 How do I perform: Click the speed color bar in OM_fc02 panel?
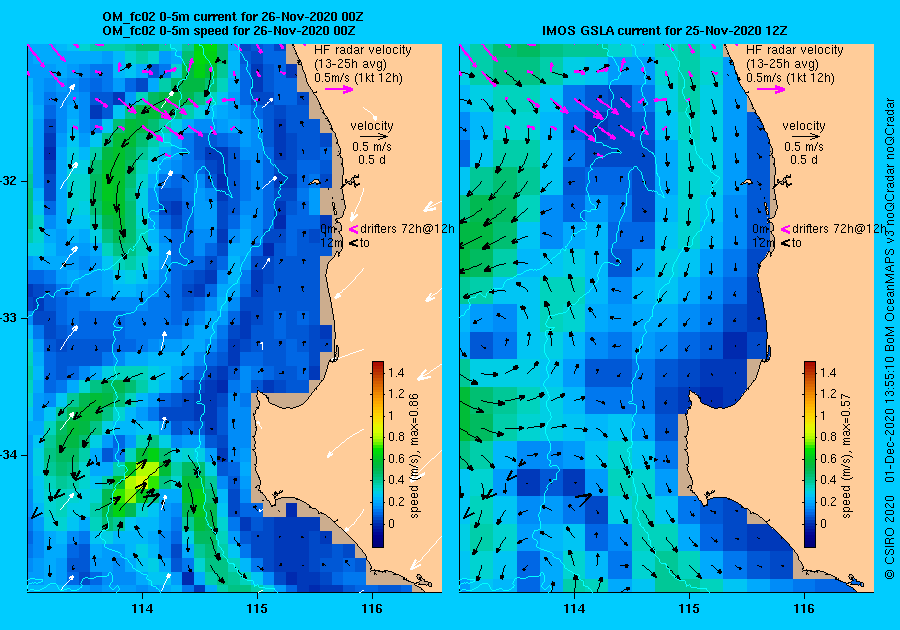click(378, 454)
